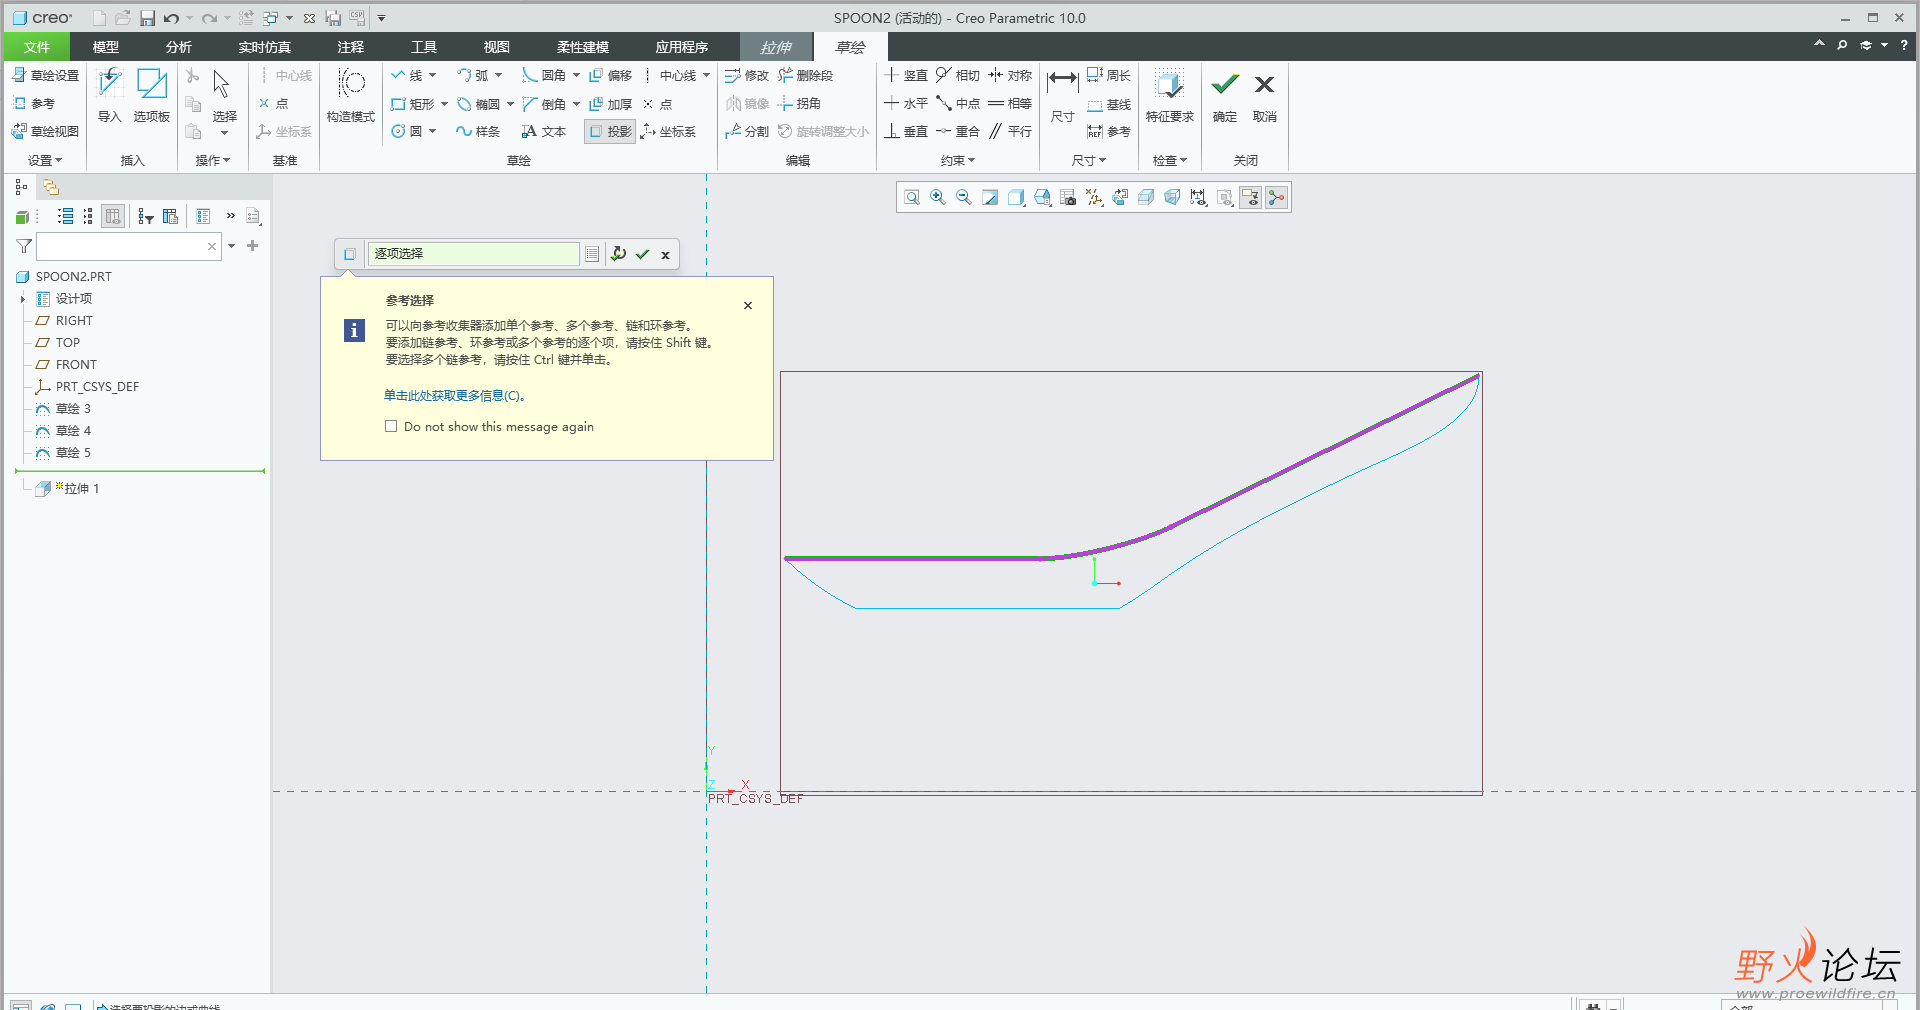Open the Fillet options dropdown arrow
1920x1010 pixels.
pos(577,75)
